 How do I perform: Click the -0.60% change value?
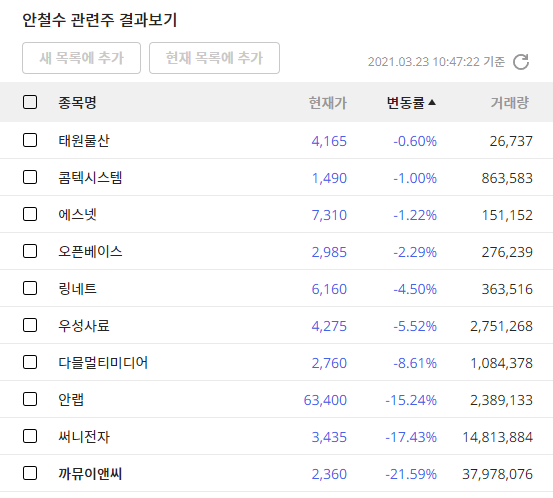click(415, 141)
